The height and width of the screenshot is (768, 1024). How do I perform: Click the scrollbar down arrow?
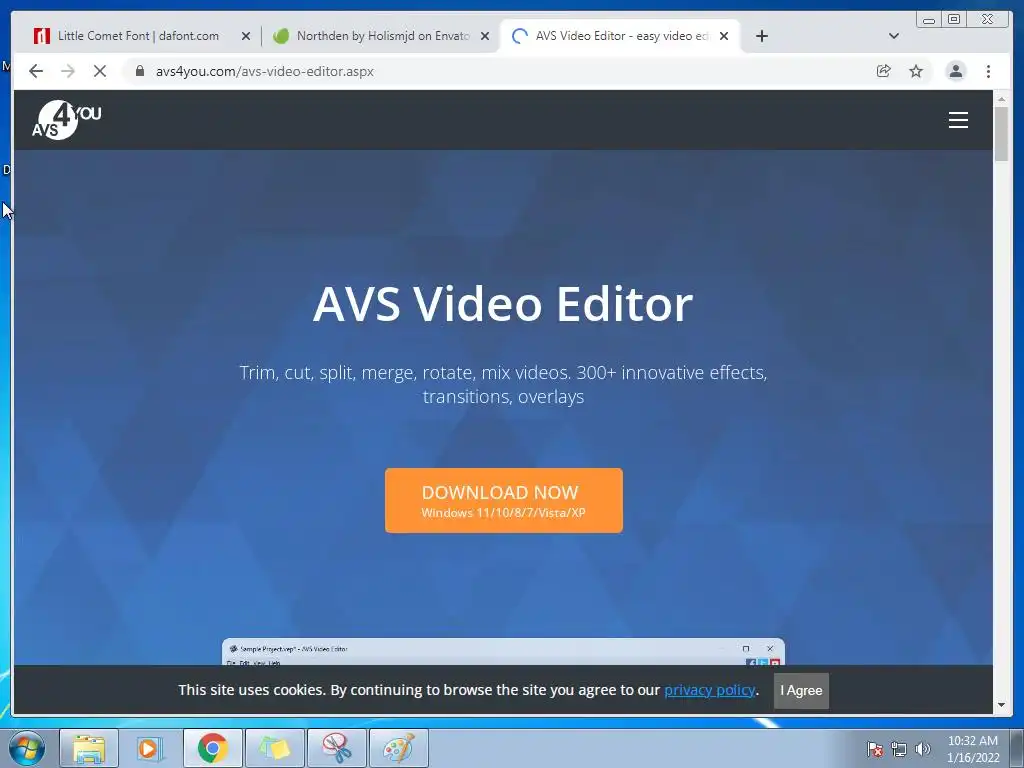point(1001,705)
